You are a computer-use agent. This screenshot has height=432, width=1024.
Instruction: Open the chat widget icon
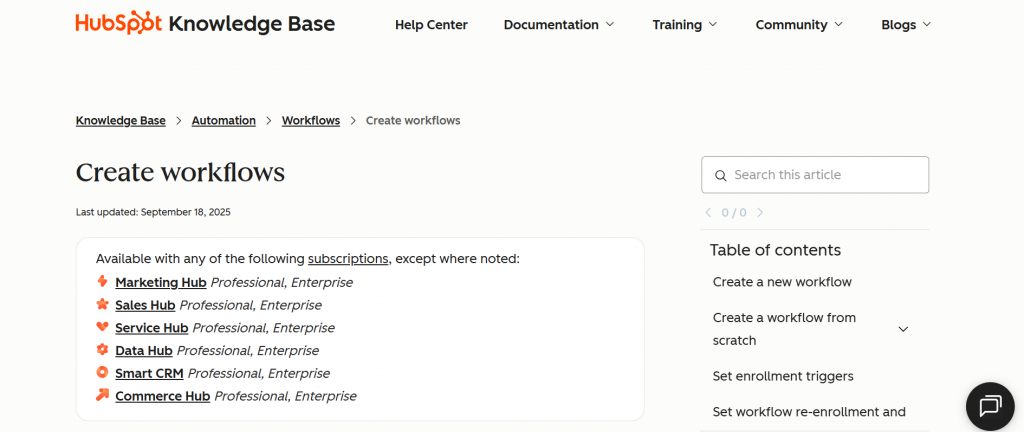990,406
